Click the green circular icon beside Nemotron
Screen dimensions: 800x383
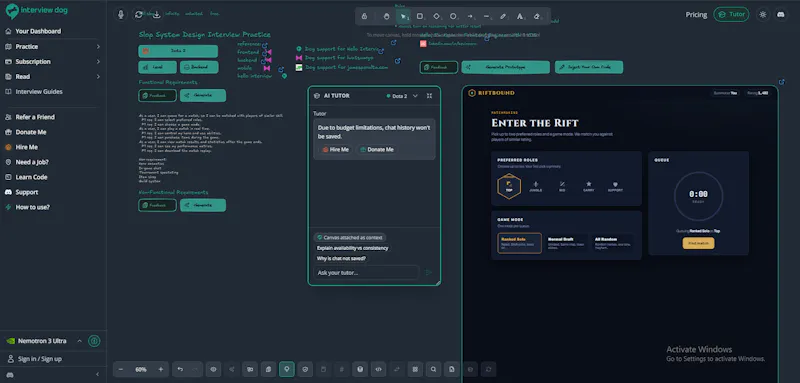point(94,341)
